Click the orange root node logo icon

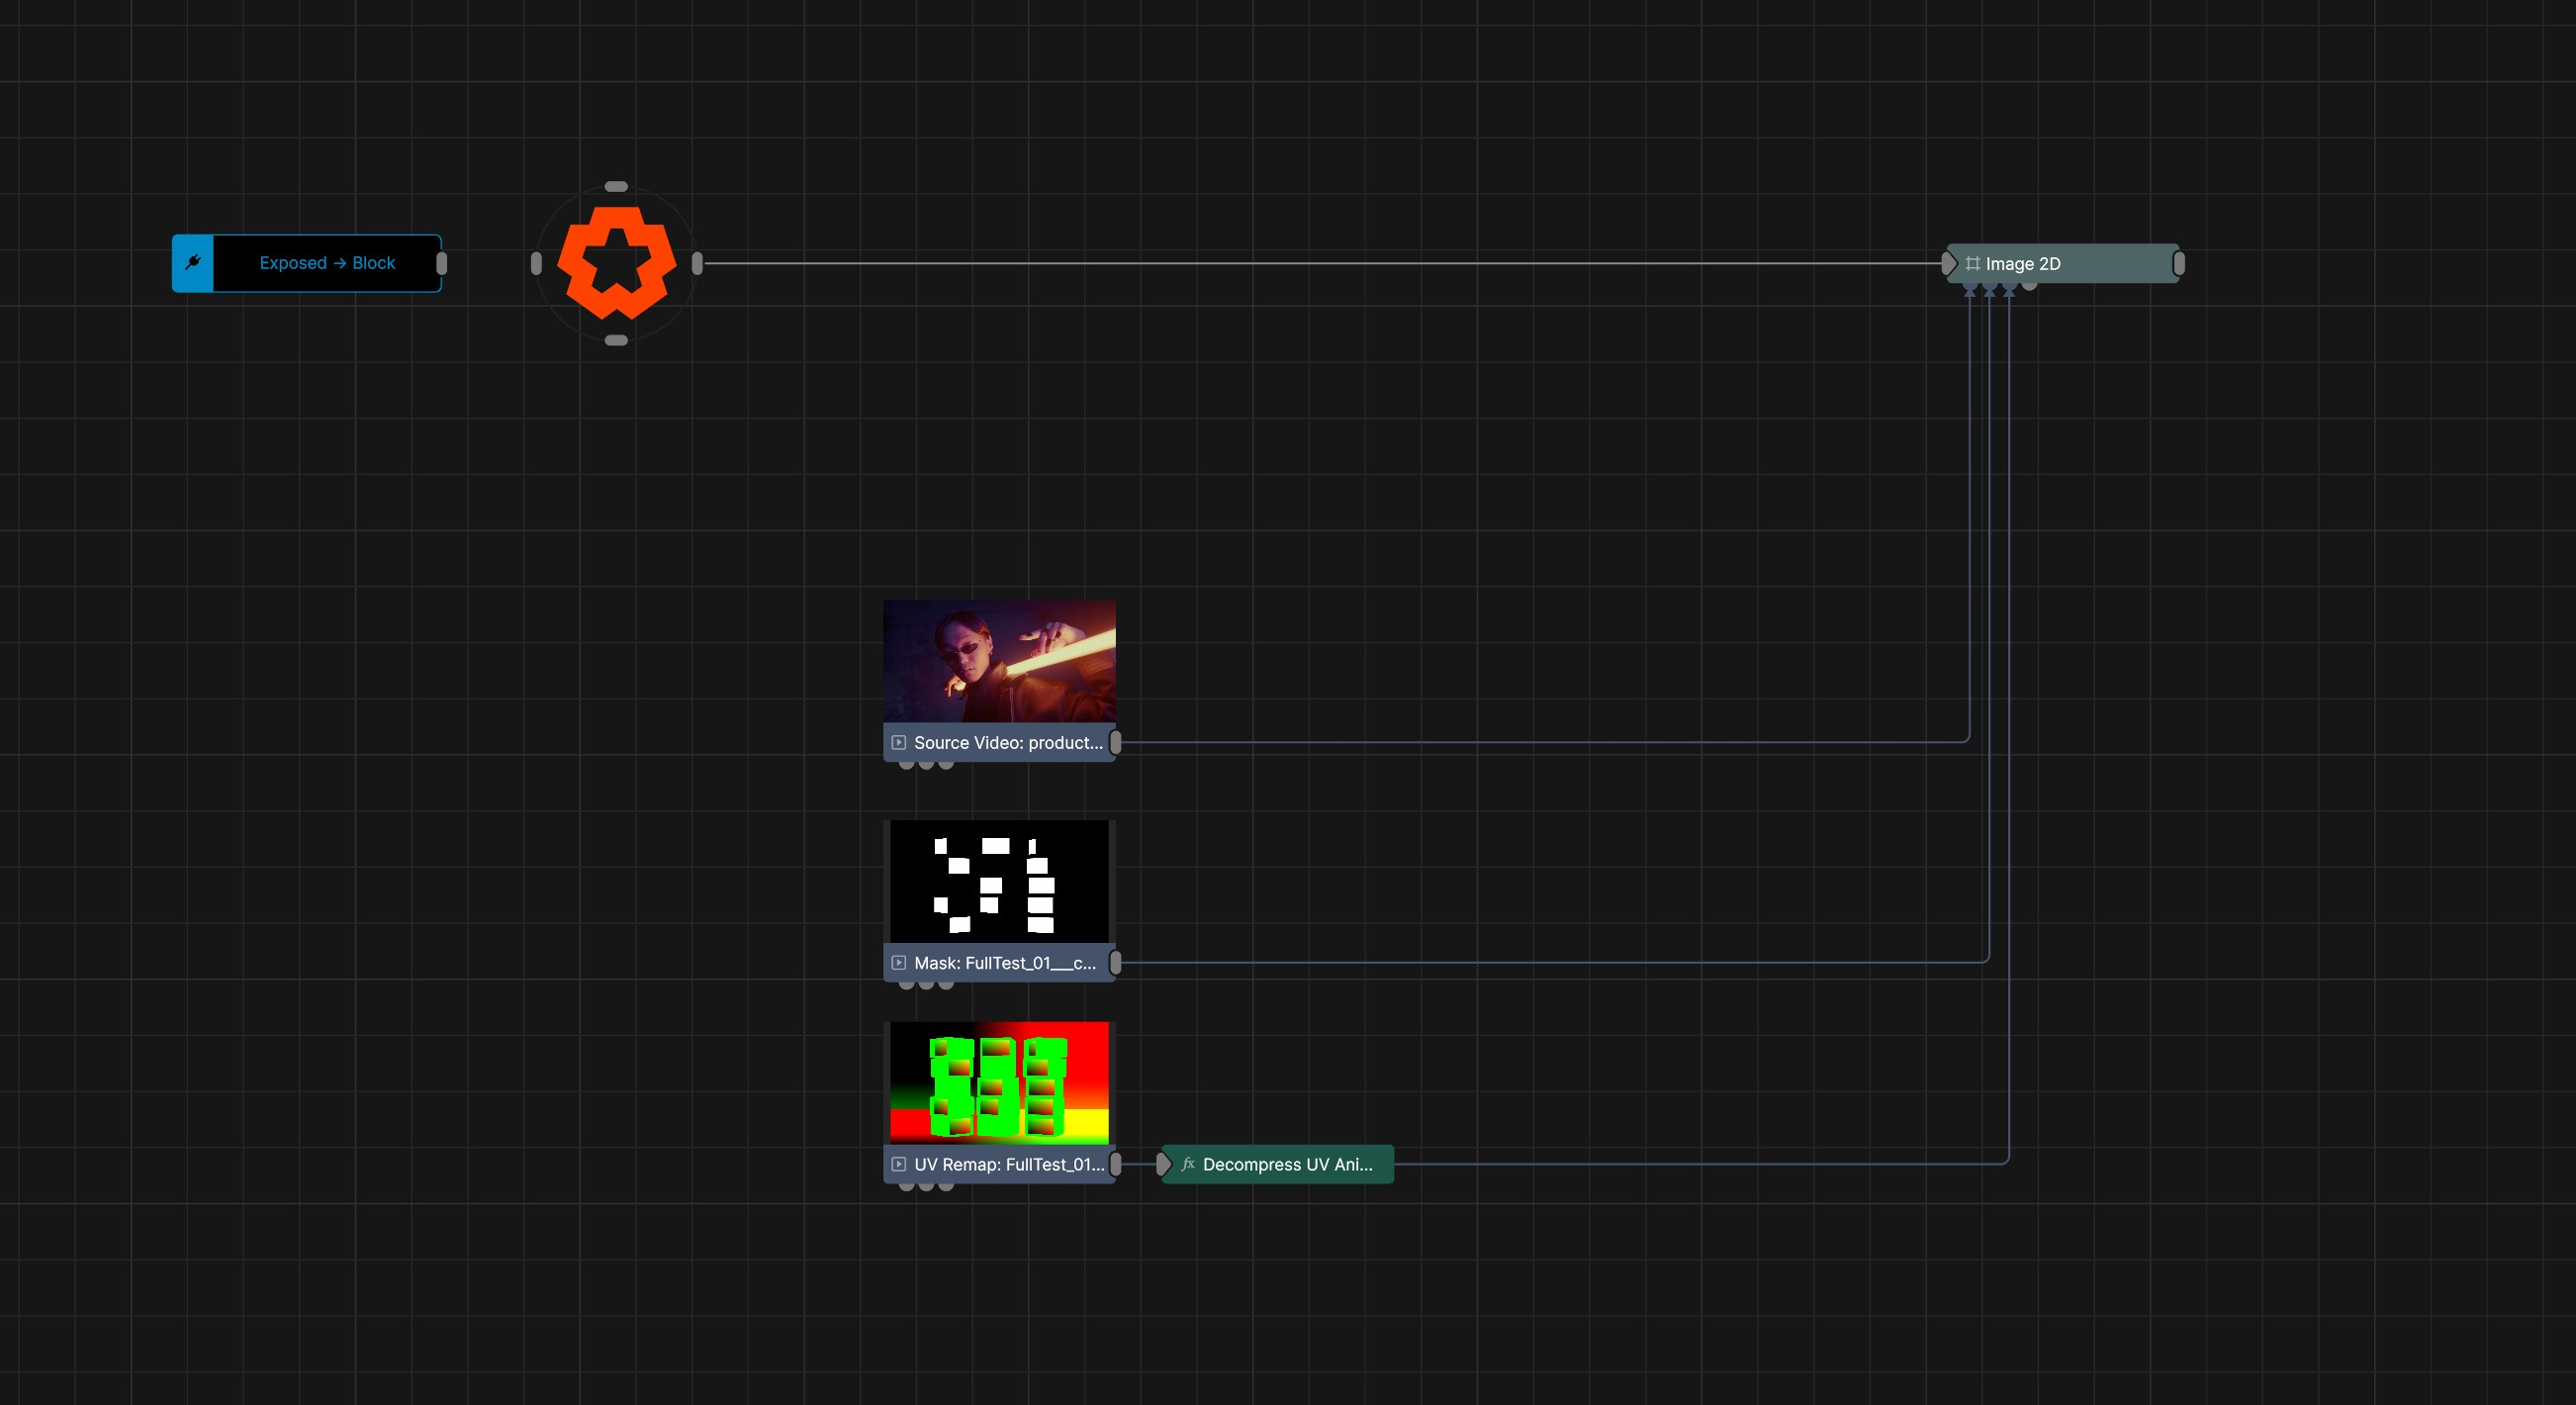click(x=616, y=263)
